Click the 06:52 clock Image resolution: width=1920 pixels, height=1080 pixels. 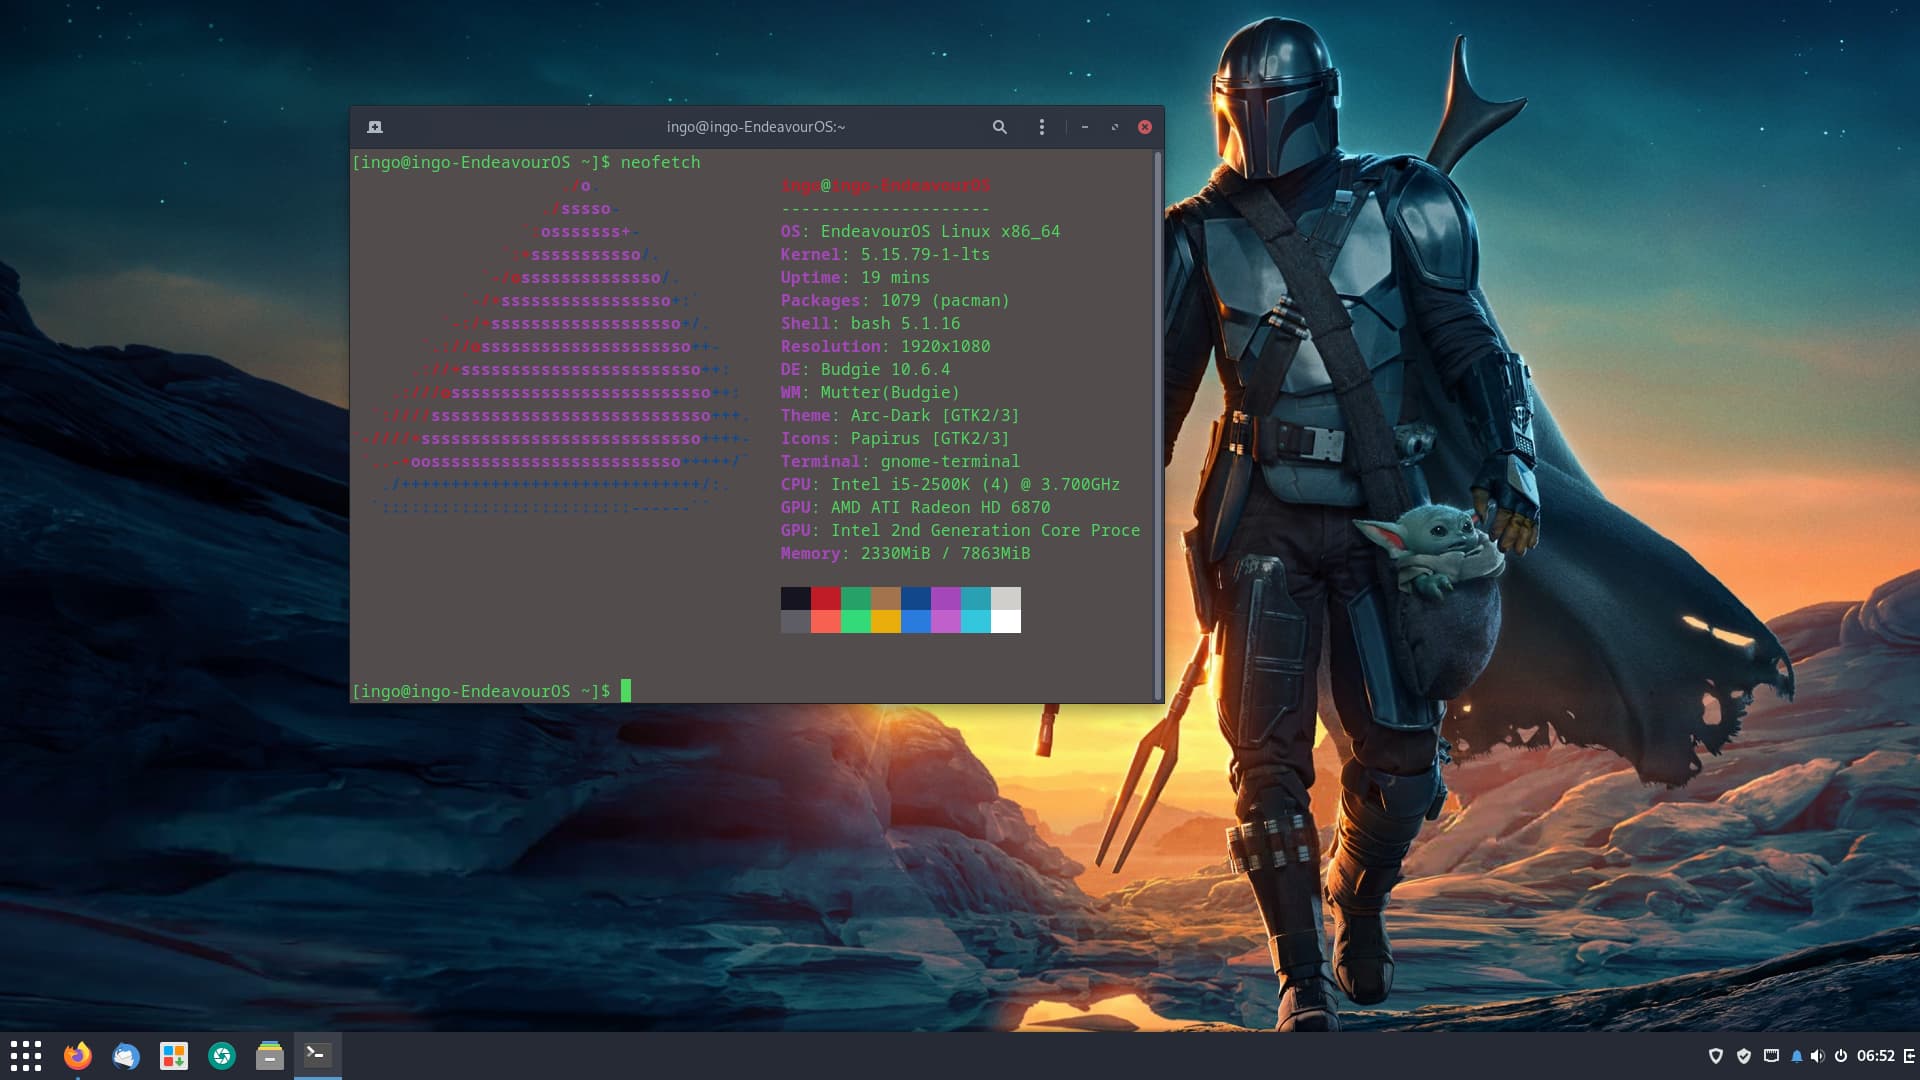pos(1876,1056)
